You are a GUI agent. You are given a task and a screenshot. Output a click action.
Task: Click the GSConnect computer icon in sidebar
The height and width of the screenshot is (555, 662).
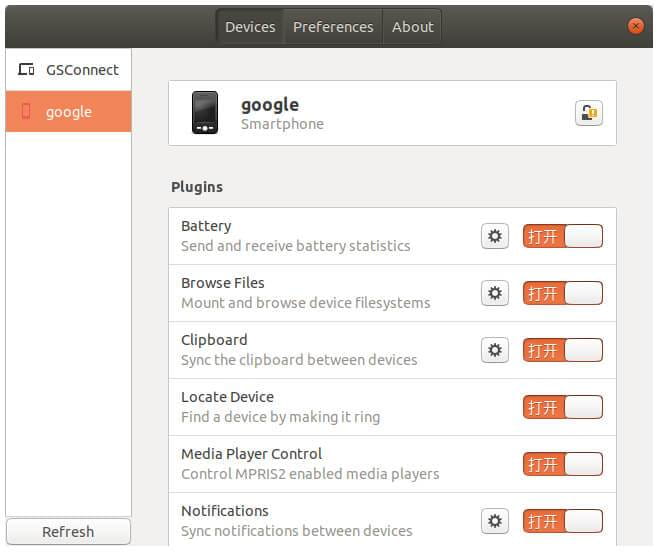pyautogui.click(x=26, y=70)
